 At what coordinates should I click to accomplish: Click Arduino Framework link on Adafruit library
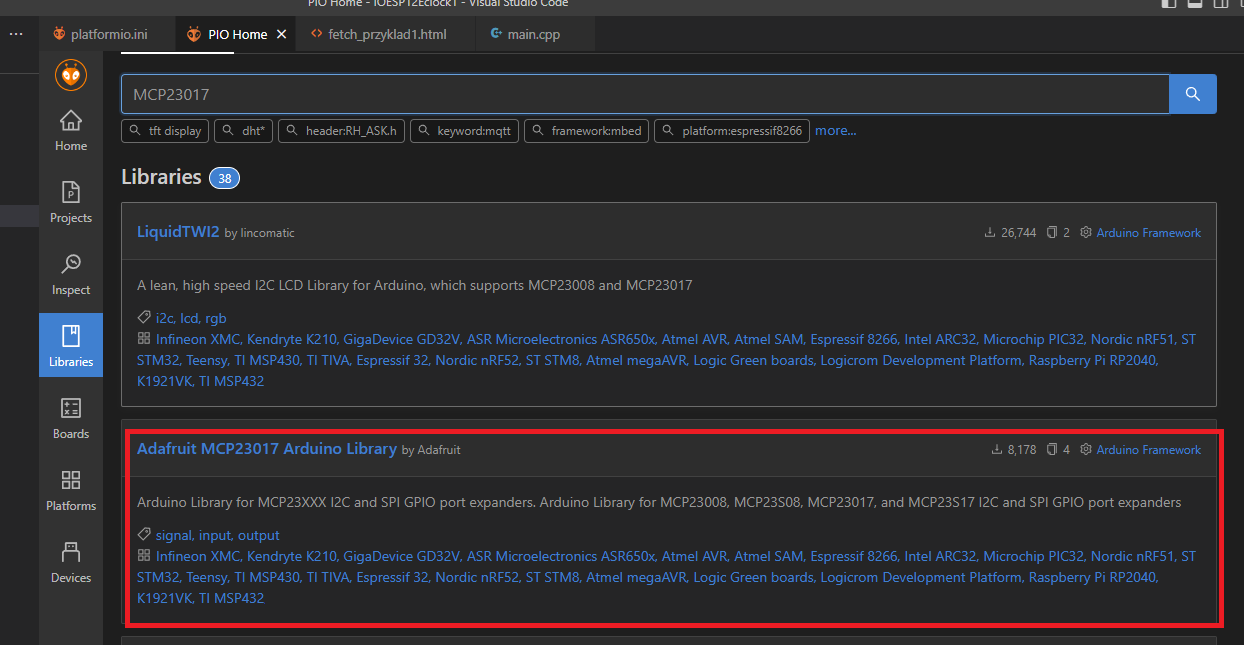(1149, 450)
